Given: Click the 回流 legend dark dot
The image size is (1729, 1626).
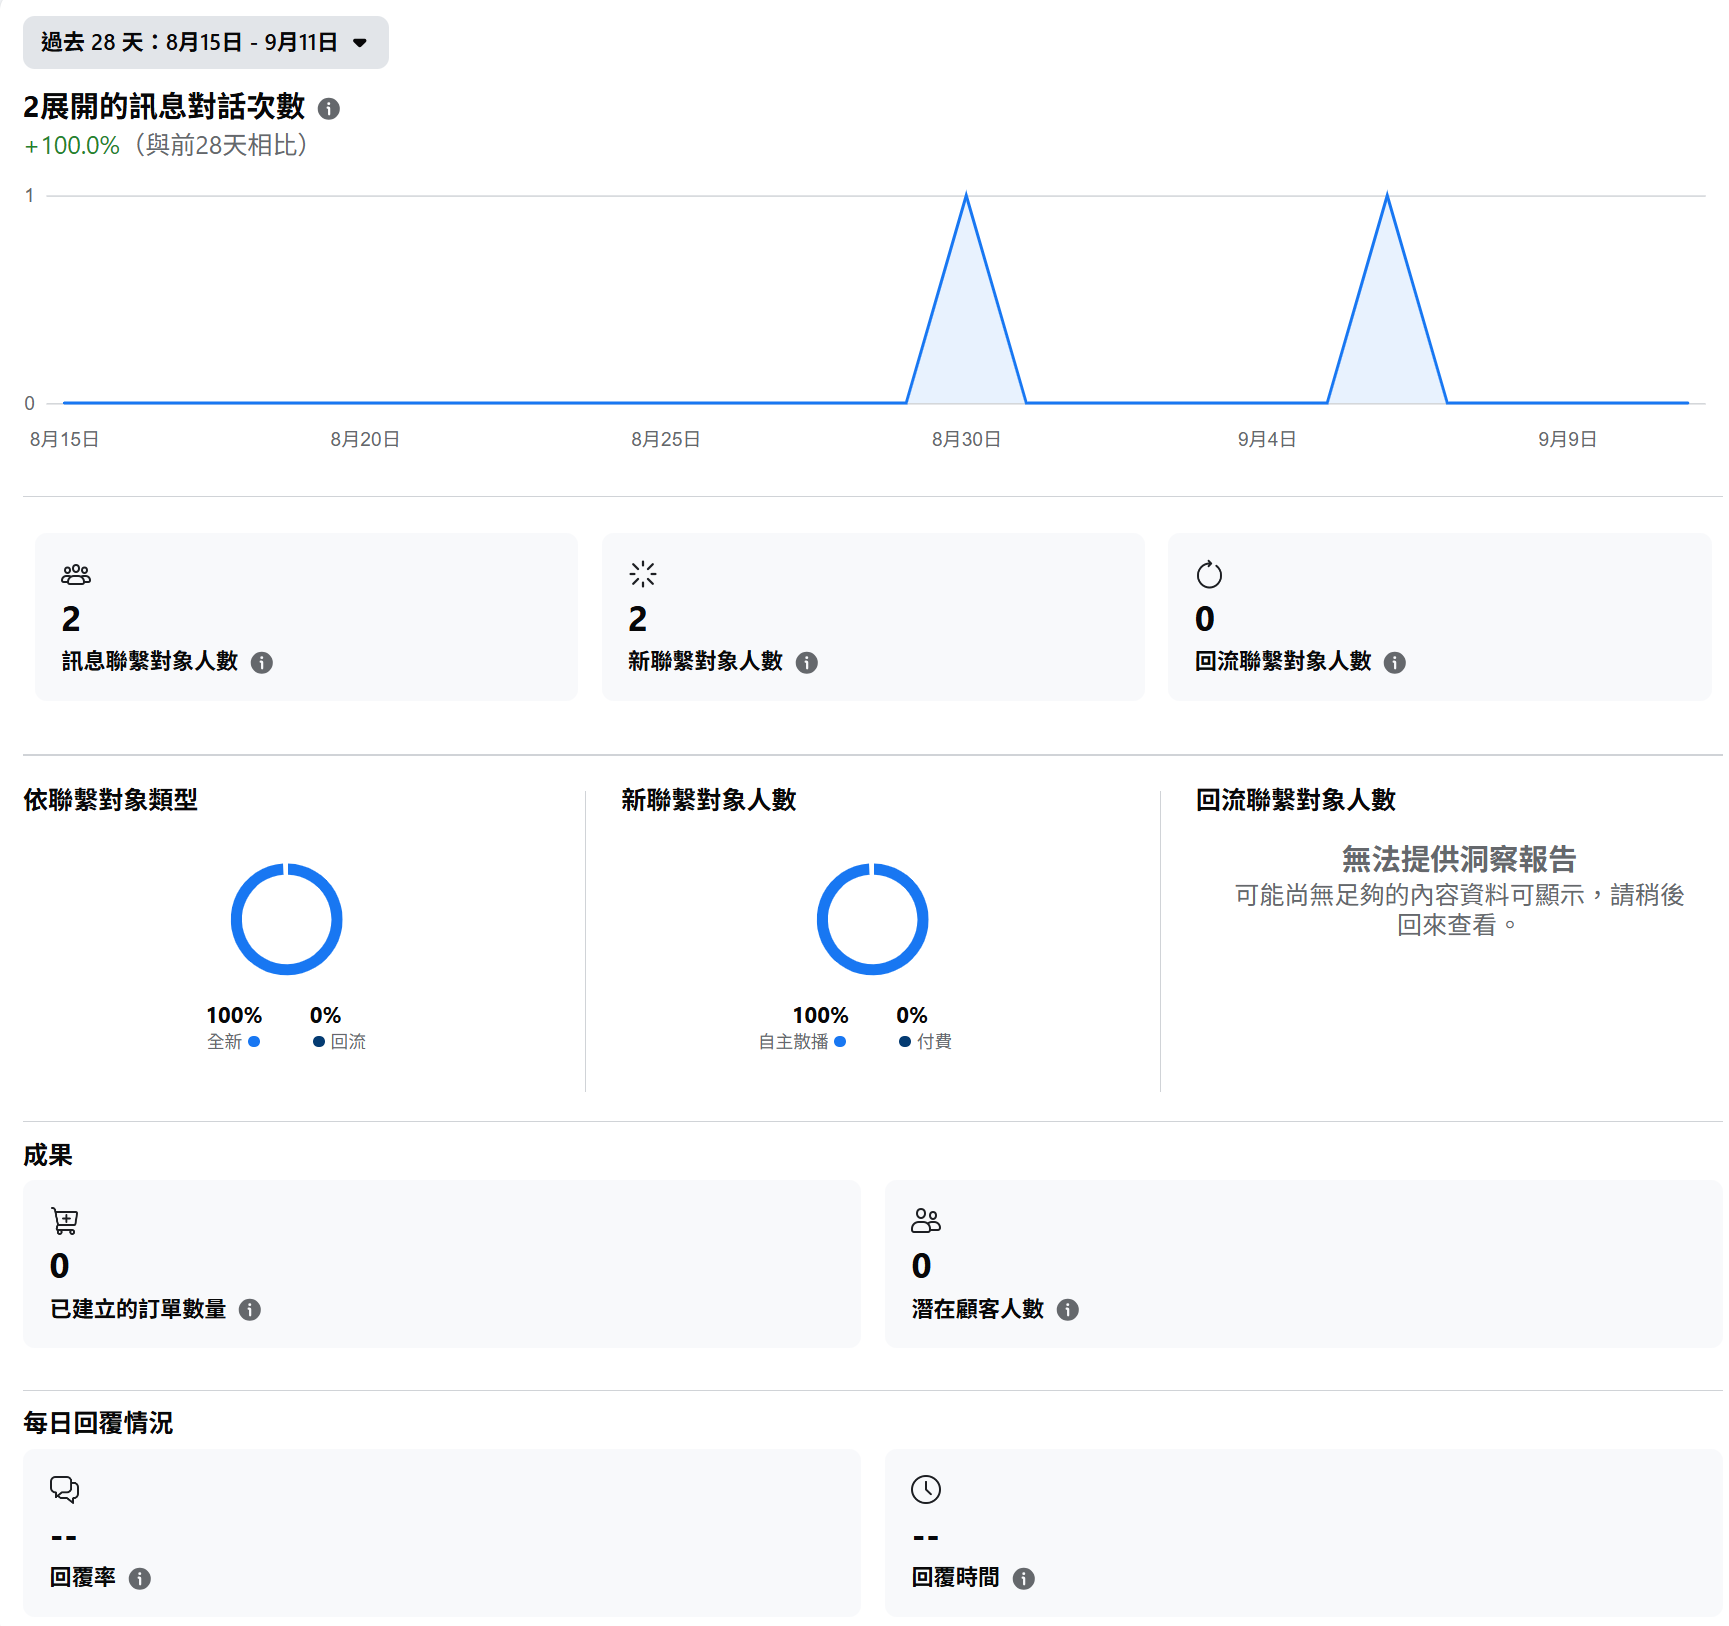Looking at the screenshot, I should [x=319, y=1041].
